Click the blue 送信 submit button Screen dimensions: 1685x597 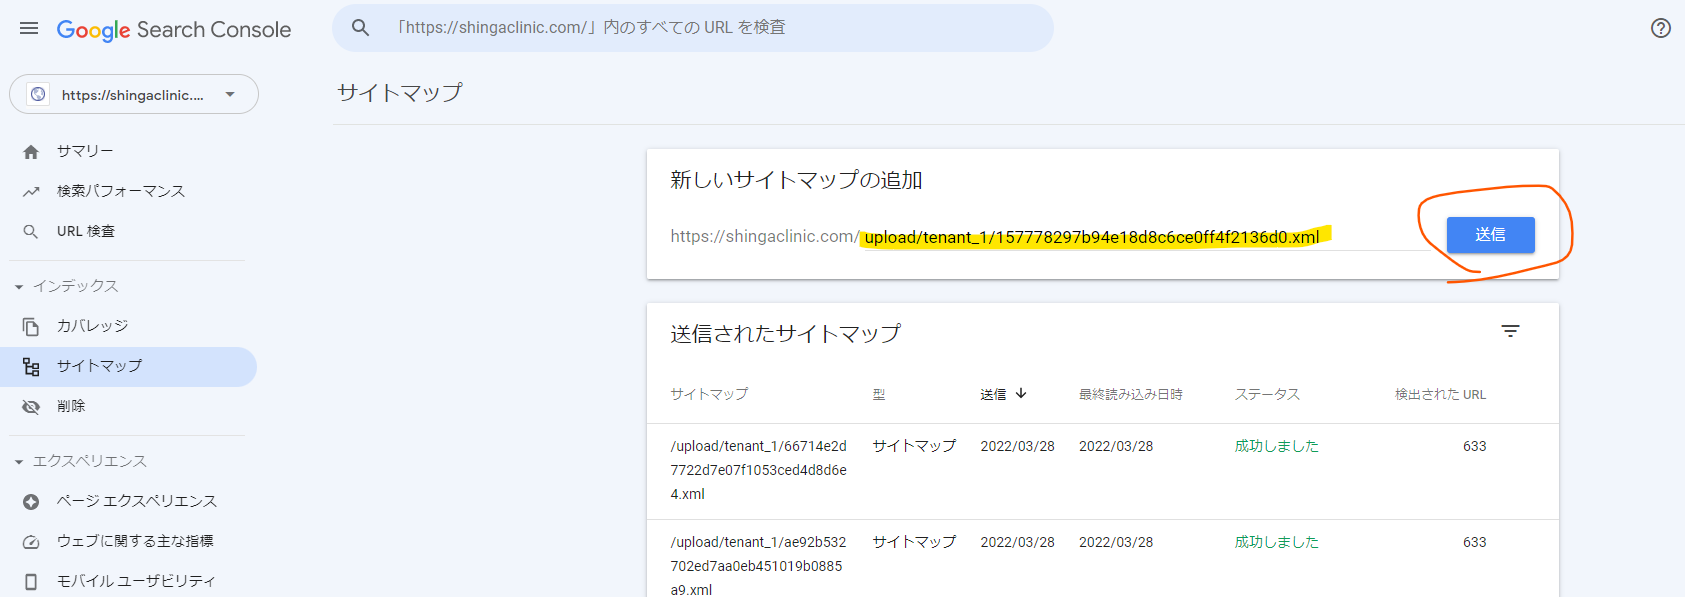[1490, 235]
